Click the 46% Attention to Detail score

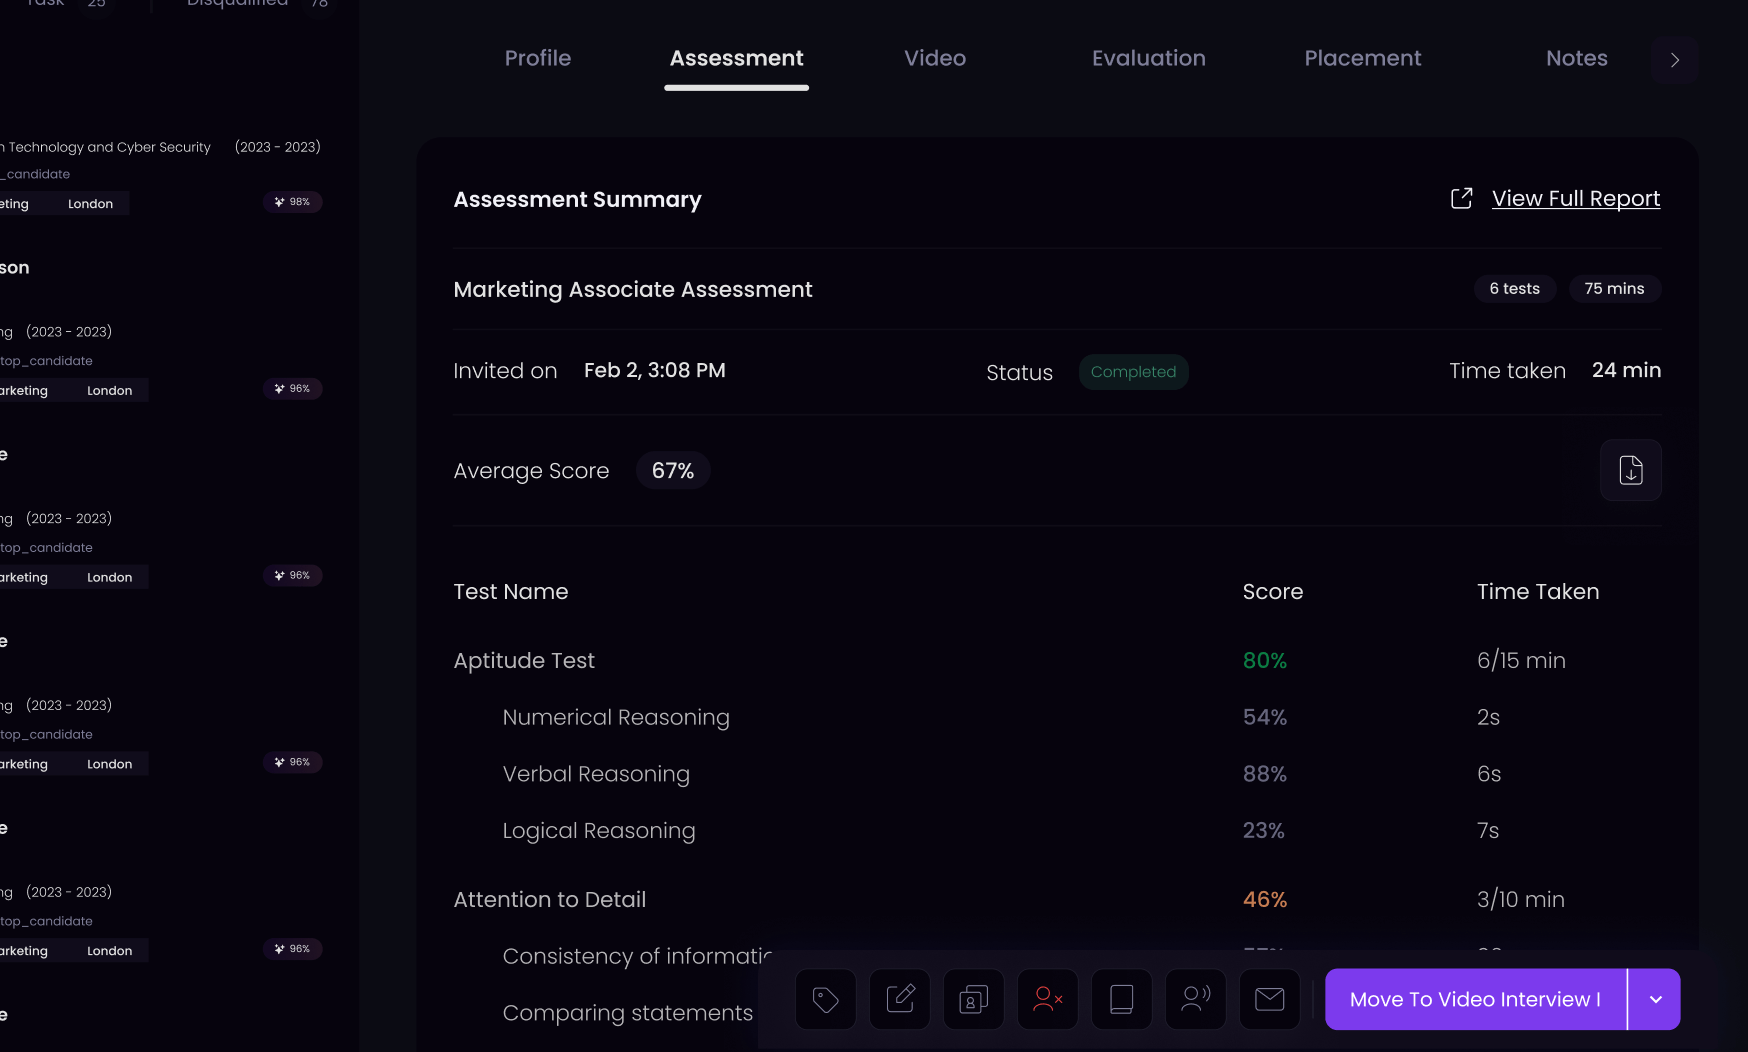point(1264,900)
